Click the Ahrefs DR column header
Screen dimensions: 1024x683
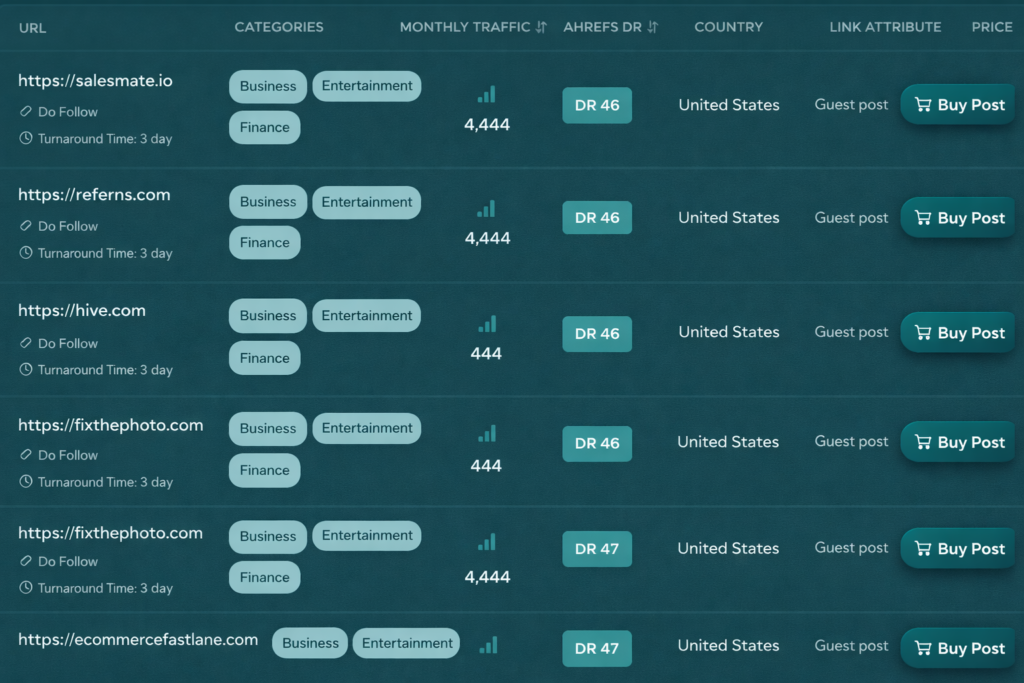pyautogui.click(x=602, y=27)
